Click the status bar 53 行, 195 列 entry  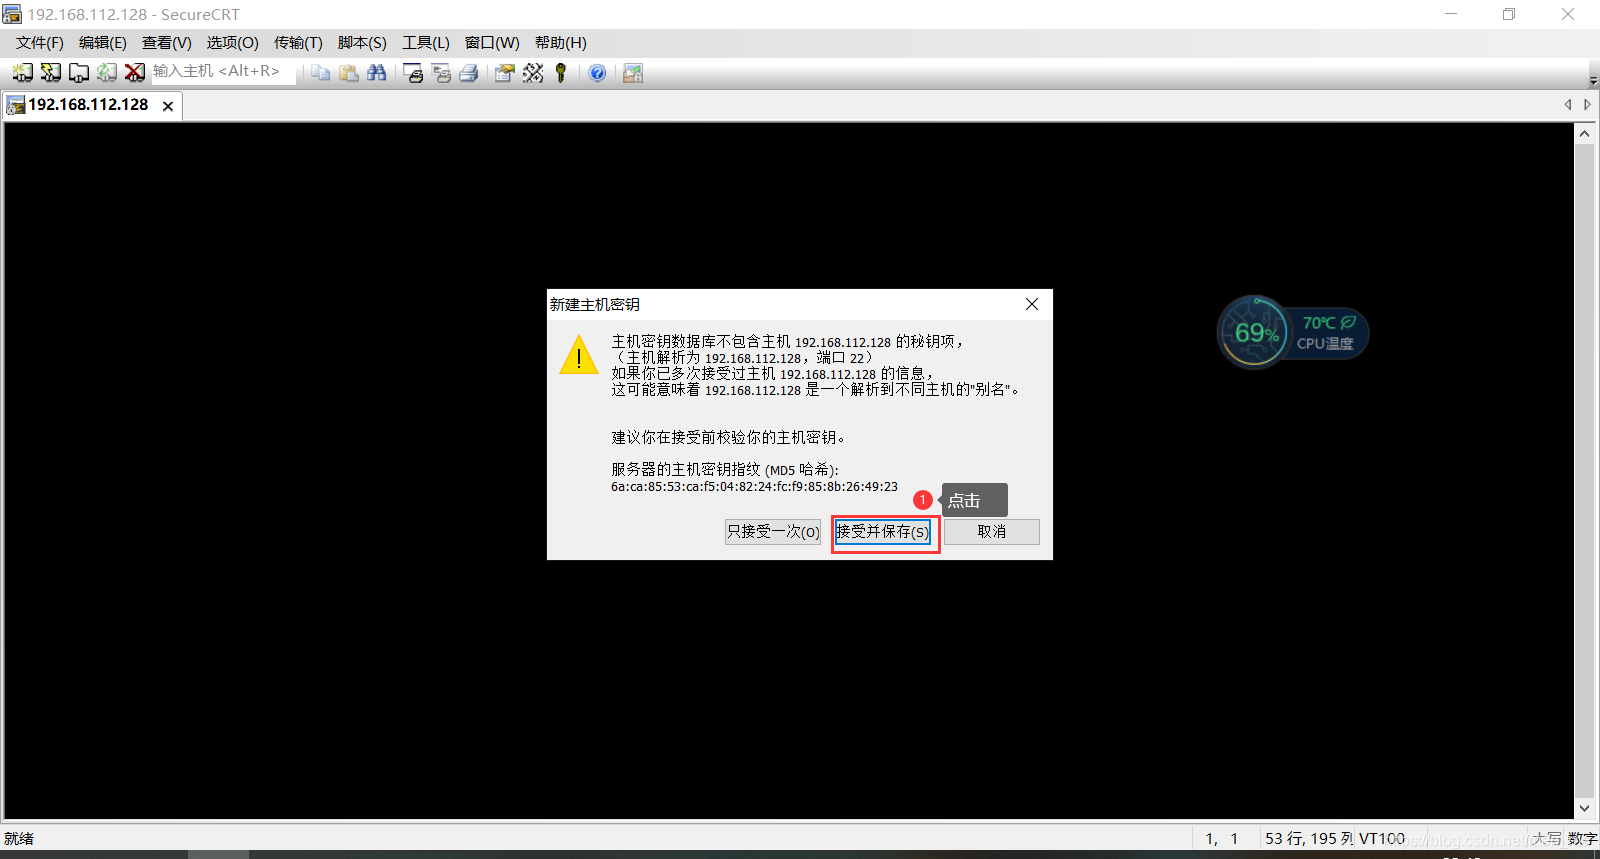click(x=1309, y=839)
